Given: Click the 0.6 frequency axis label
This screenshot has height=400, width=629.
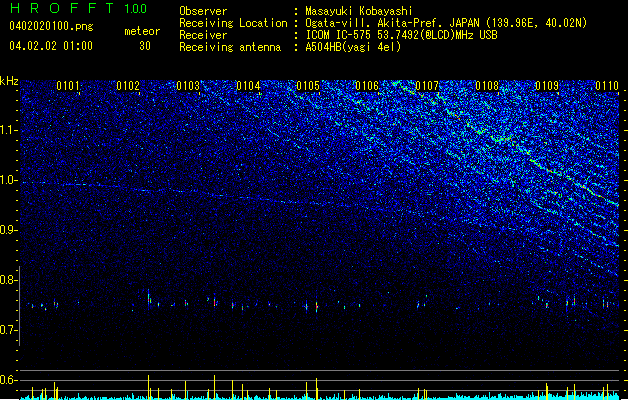Looking at the screenshot, I should tap(8, 380).
